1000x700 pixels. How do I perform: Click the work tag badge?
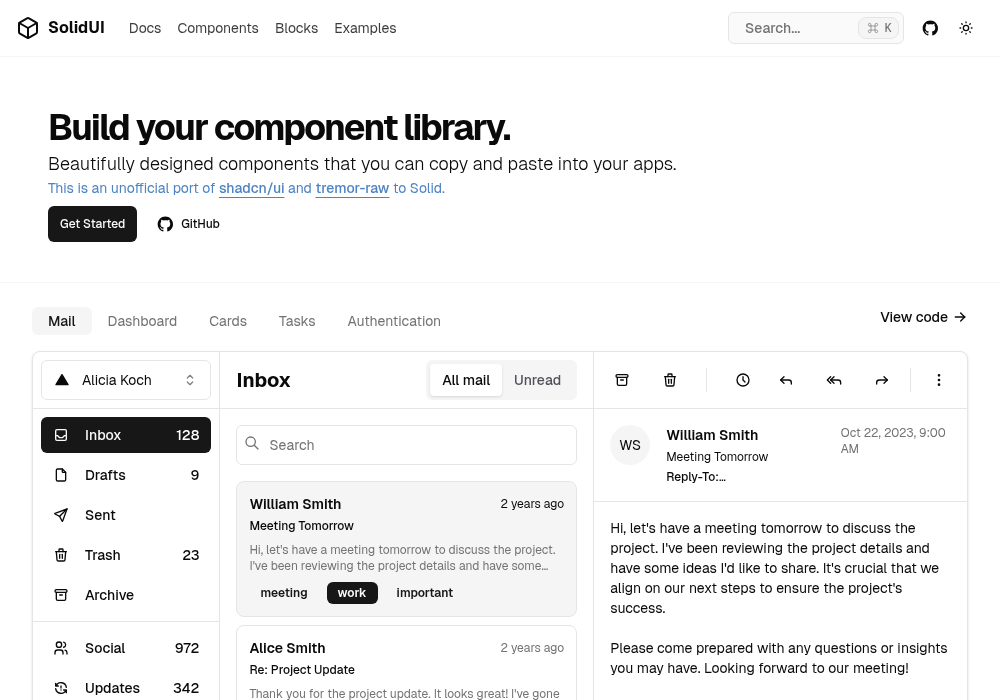tap(352, 592)
